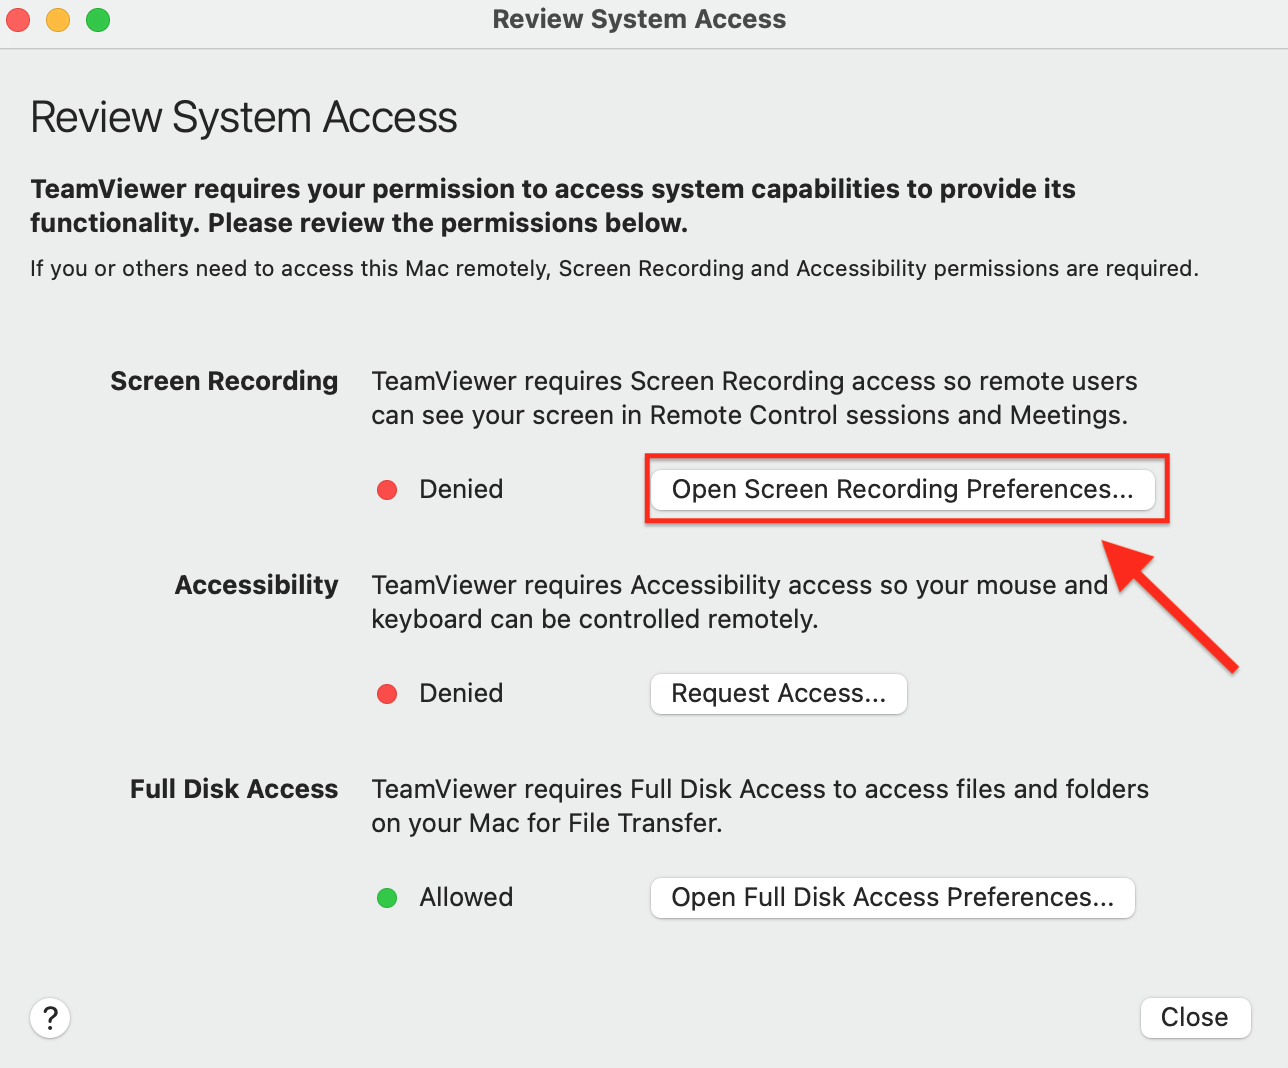Open help via question mark button
Screen dimensions: 1288x1068
pyautogui.click(x=50, y=1018)
